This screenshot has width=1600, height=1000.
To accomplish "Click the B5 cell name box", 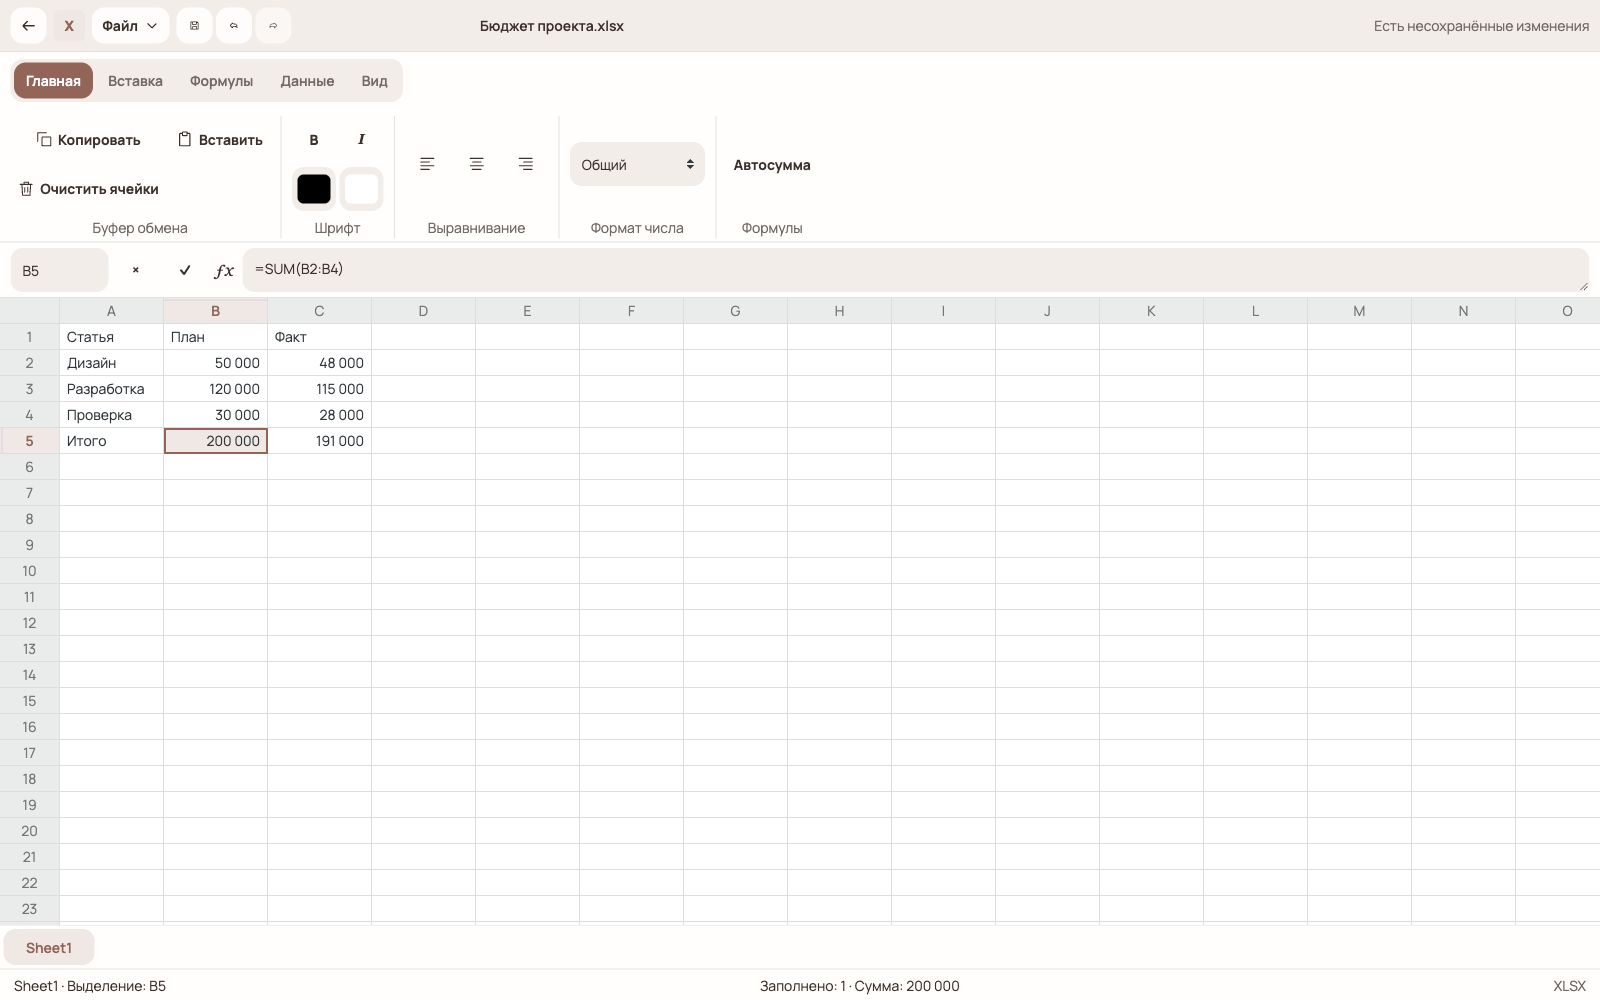I will tap(59, 270).
